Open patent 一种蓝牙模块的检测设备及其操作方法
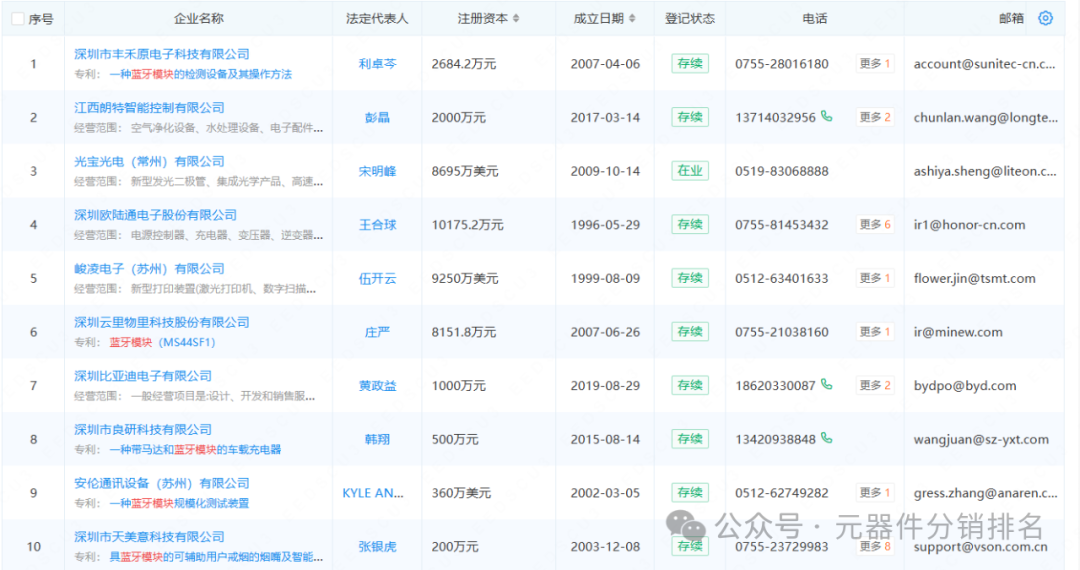Image resolution: width=1080 pixels, height=570 pixels. 200,74
